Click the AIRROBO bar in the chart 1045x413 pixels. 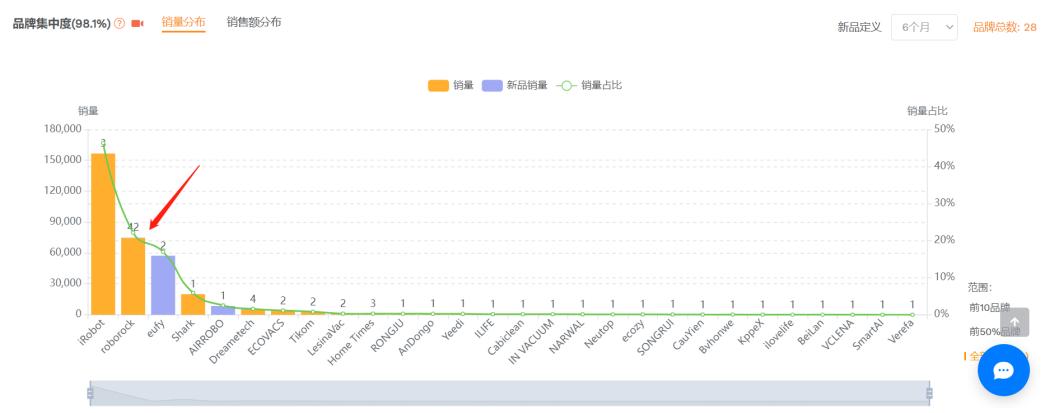(223, 310)
